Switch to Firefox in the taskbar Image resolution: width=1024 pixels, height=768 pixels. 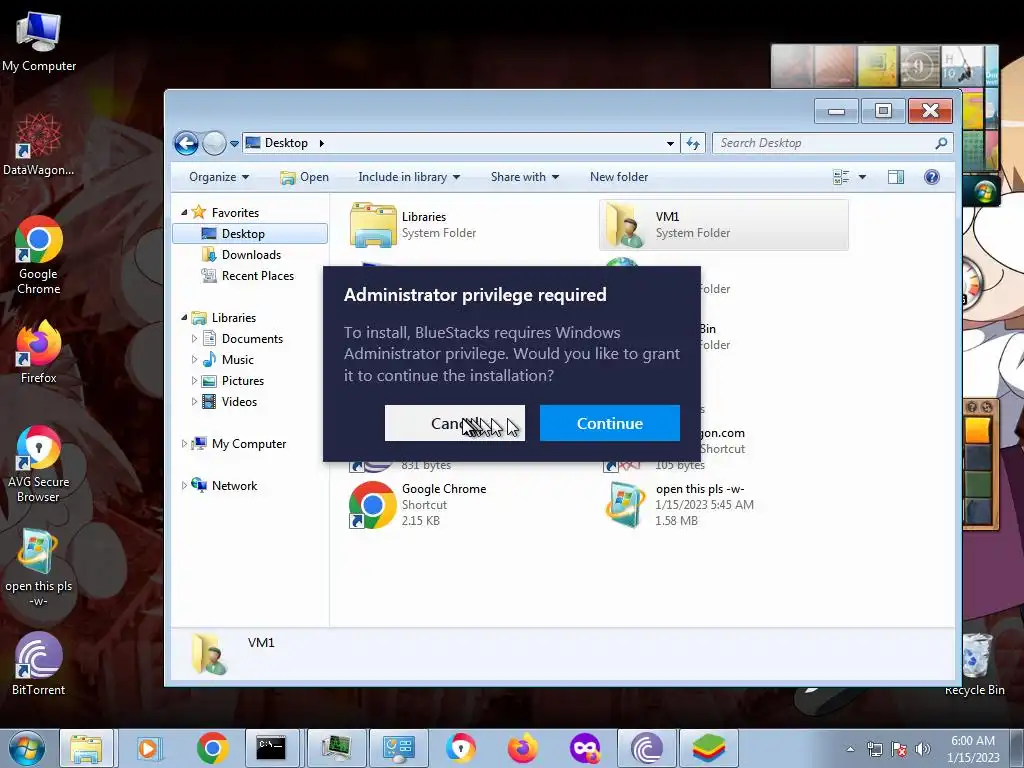(522, 748)
